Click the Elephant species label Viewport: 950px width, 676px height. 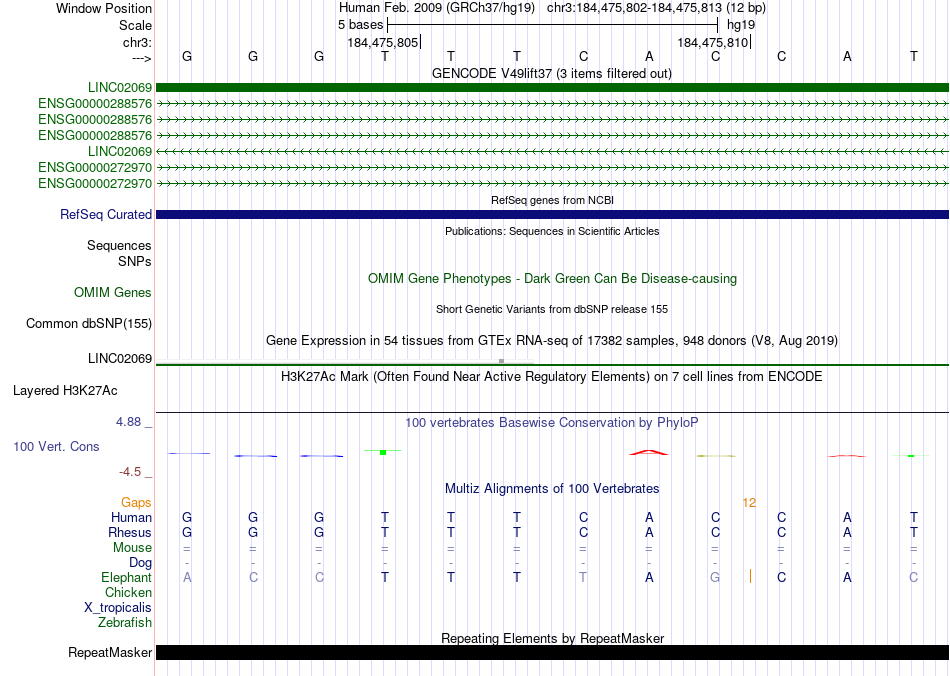[126, 578]
